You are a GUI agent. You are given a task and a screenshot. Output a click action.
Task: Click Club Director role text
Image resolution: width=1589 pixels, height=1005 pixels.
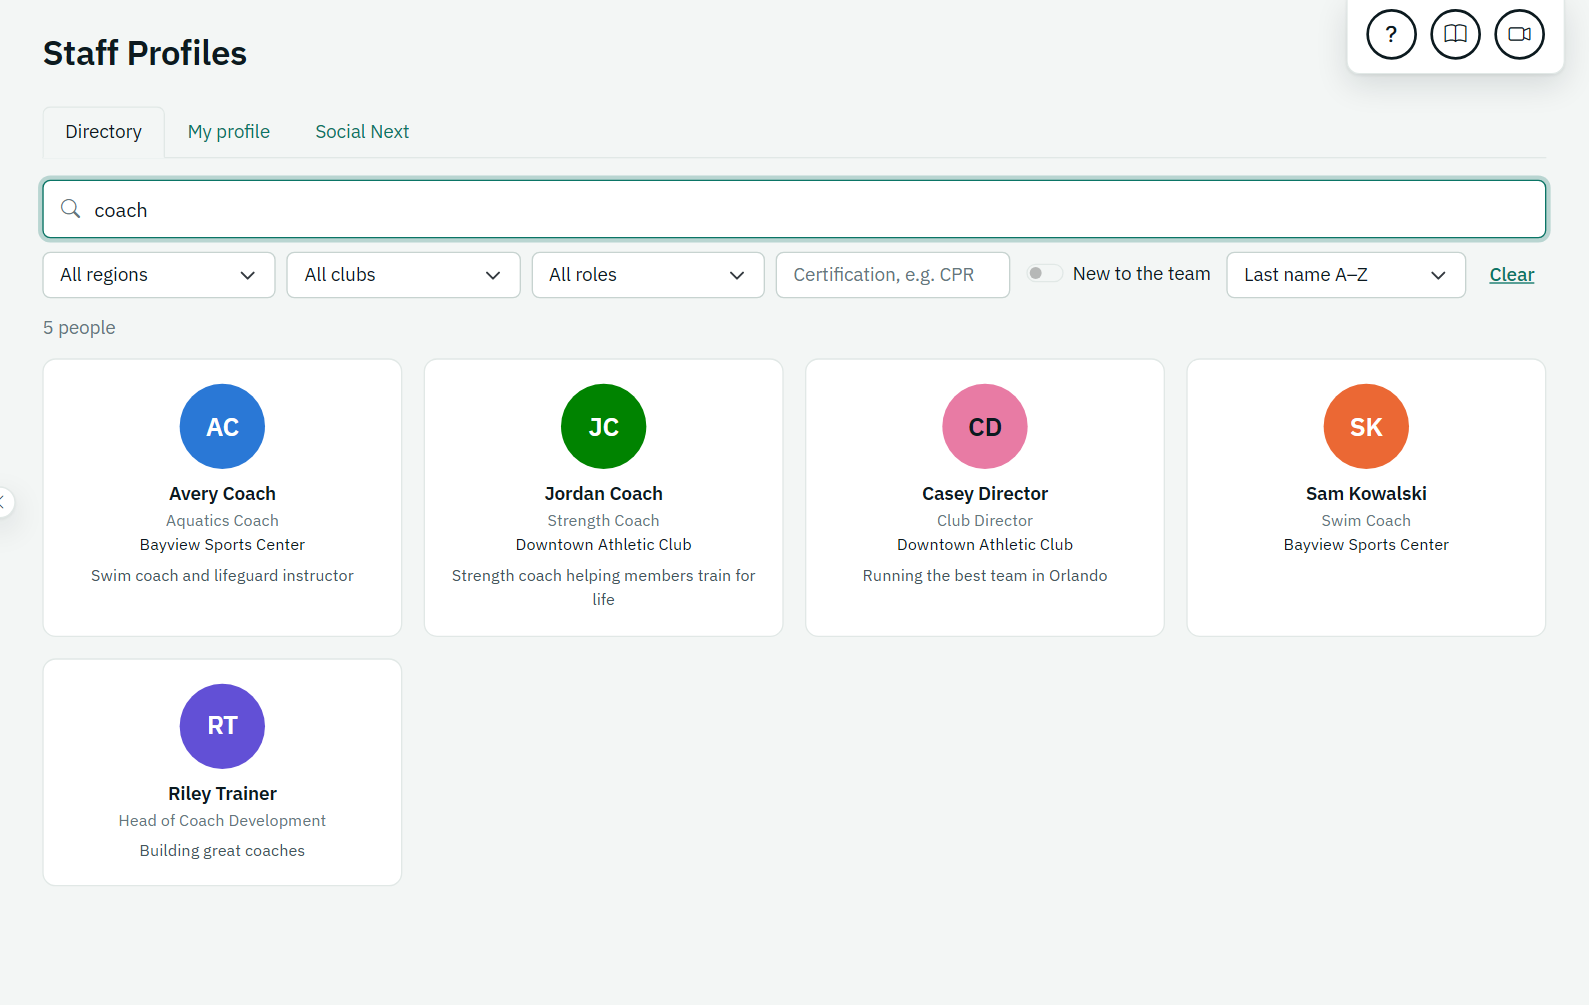pyautogui.click(x=985, y=521)
